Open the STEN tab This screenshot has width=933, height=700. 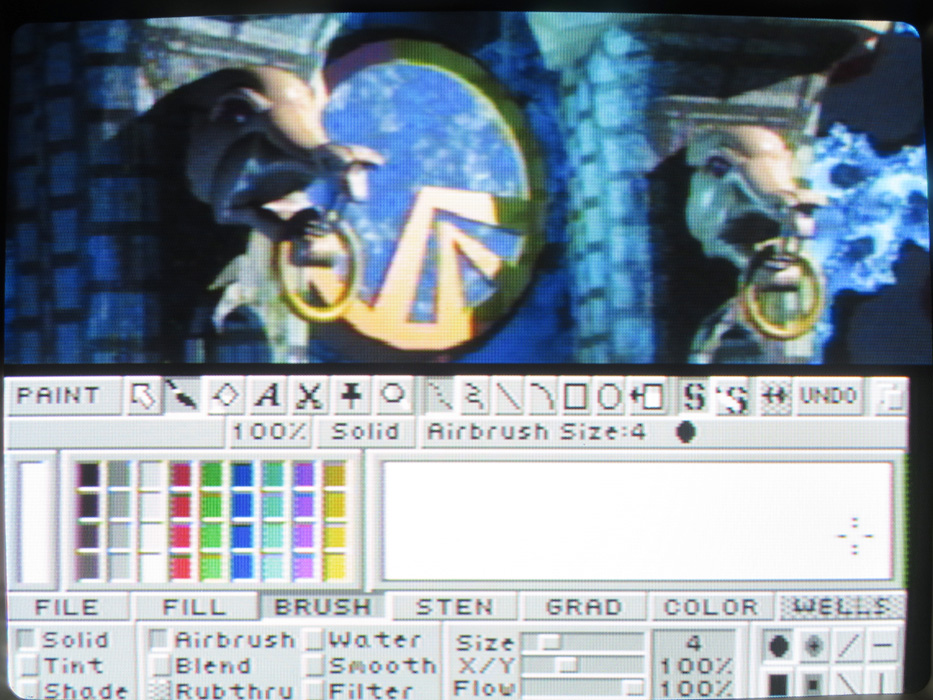coord(454,607)
